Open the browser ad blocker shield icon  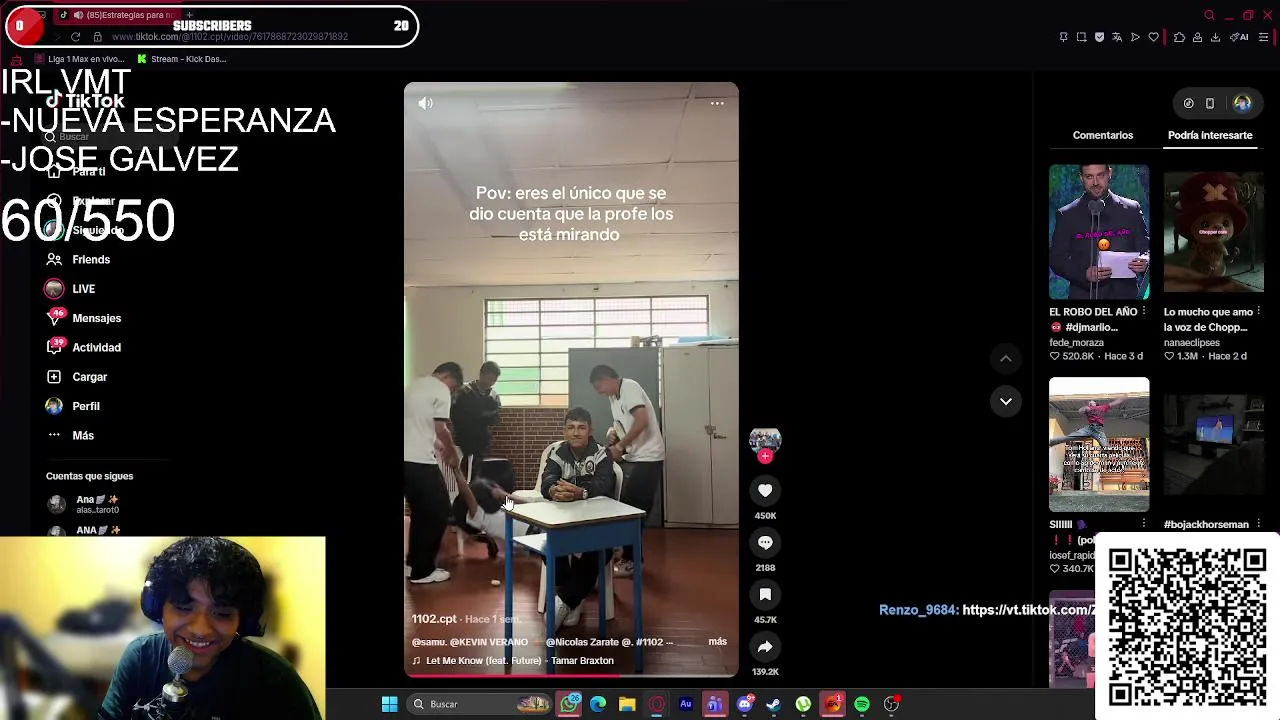point(1099,37)
